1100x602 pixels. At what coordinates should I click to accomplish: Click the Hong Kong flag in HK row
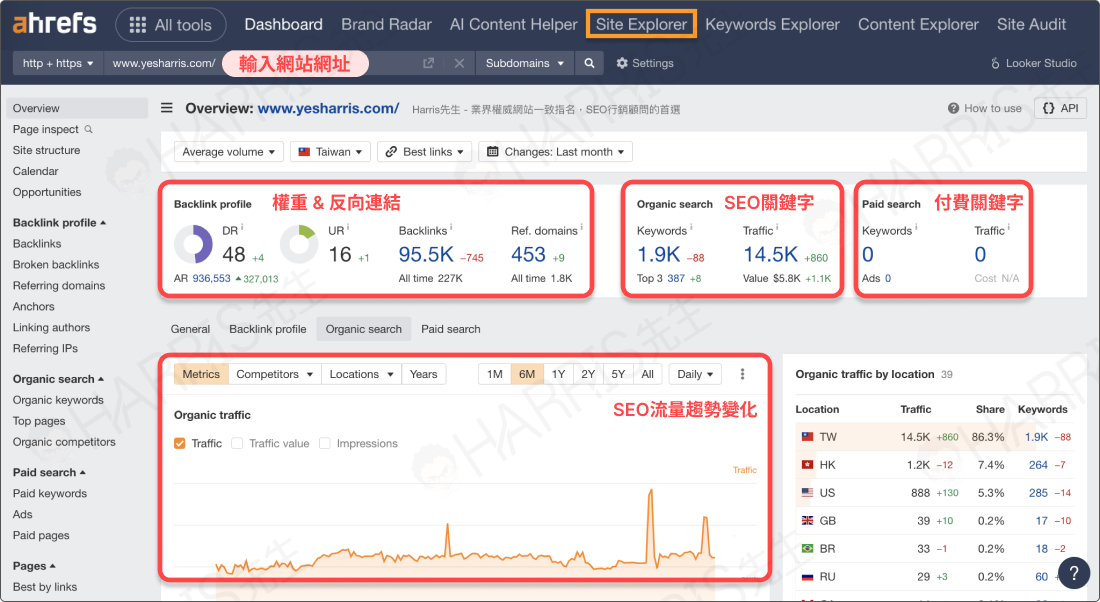807,464
